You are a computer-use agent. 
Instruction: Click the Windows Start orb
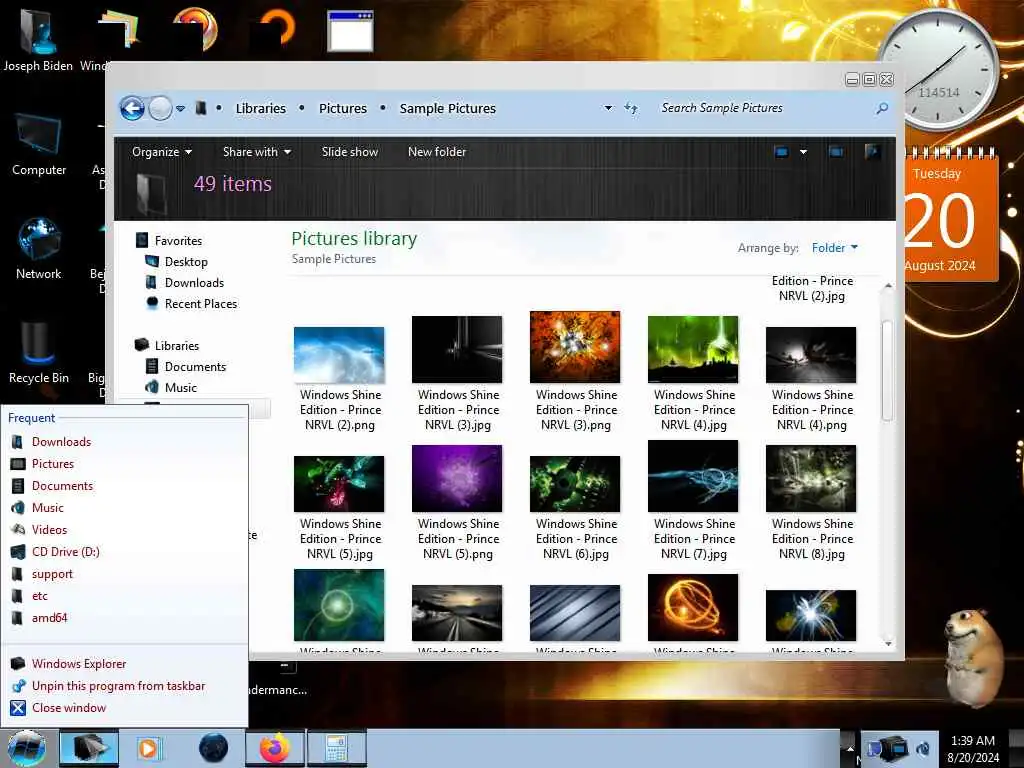click(27, 748)
